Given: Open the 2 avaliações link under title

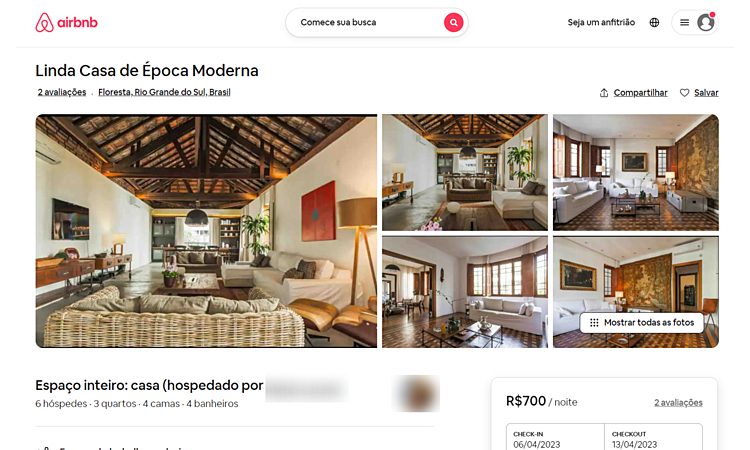Looking at the screenshot, I should 62,92.
